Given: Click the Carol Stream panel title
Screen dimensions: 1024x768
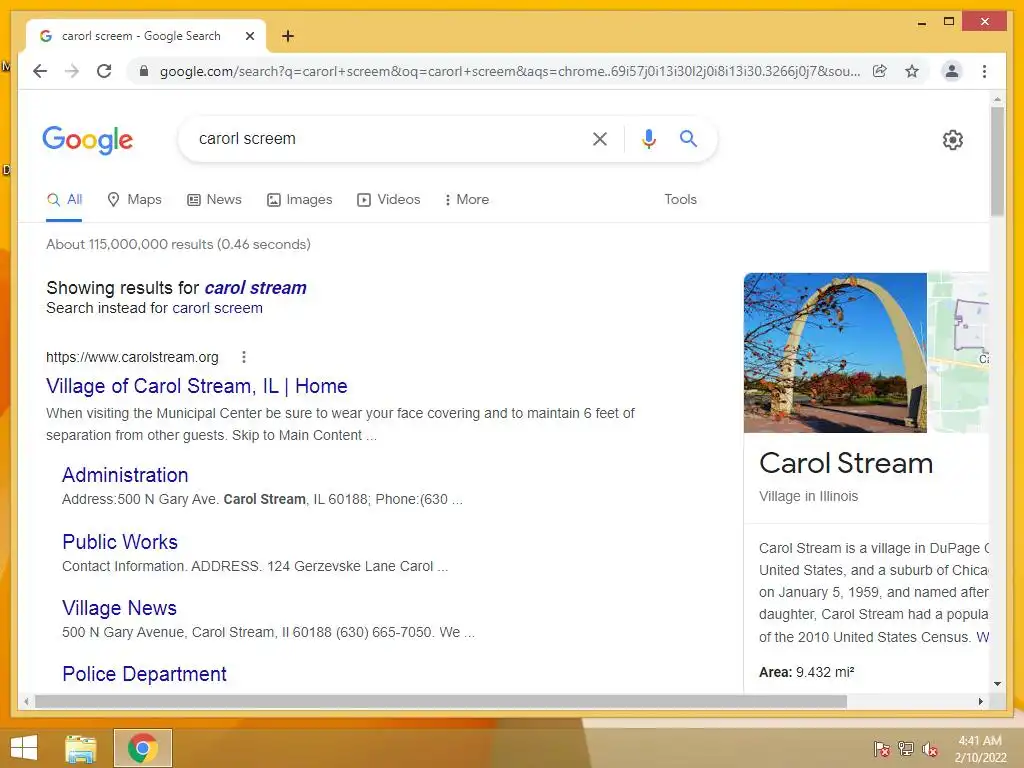Looking at the screenshot, I should 846,464.
